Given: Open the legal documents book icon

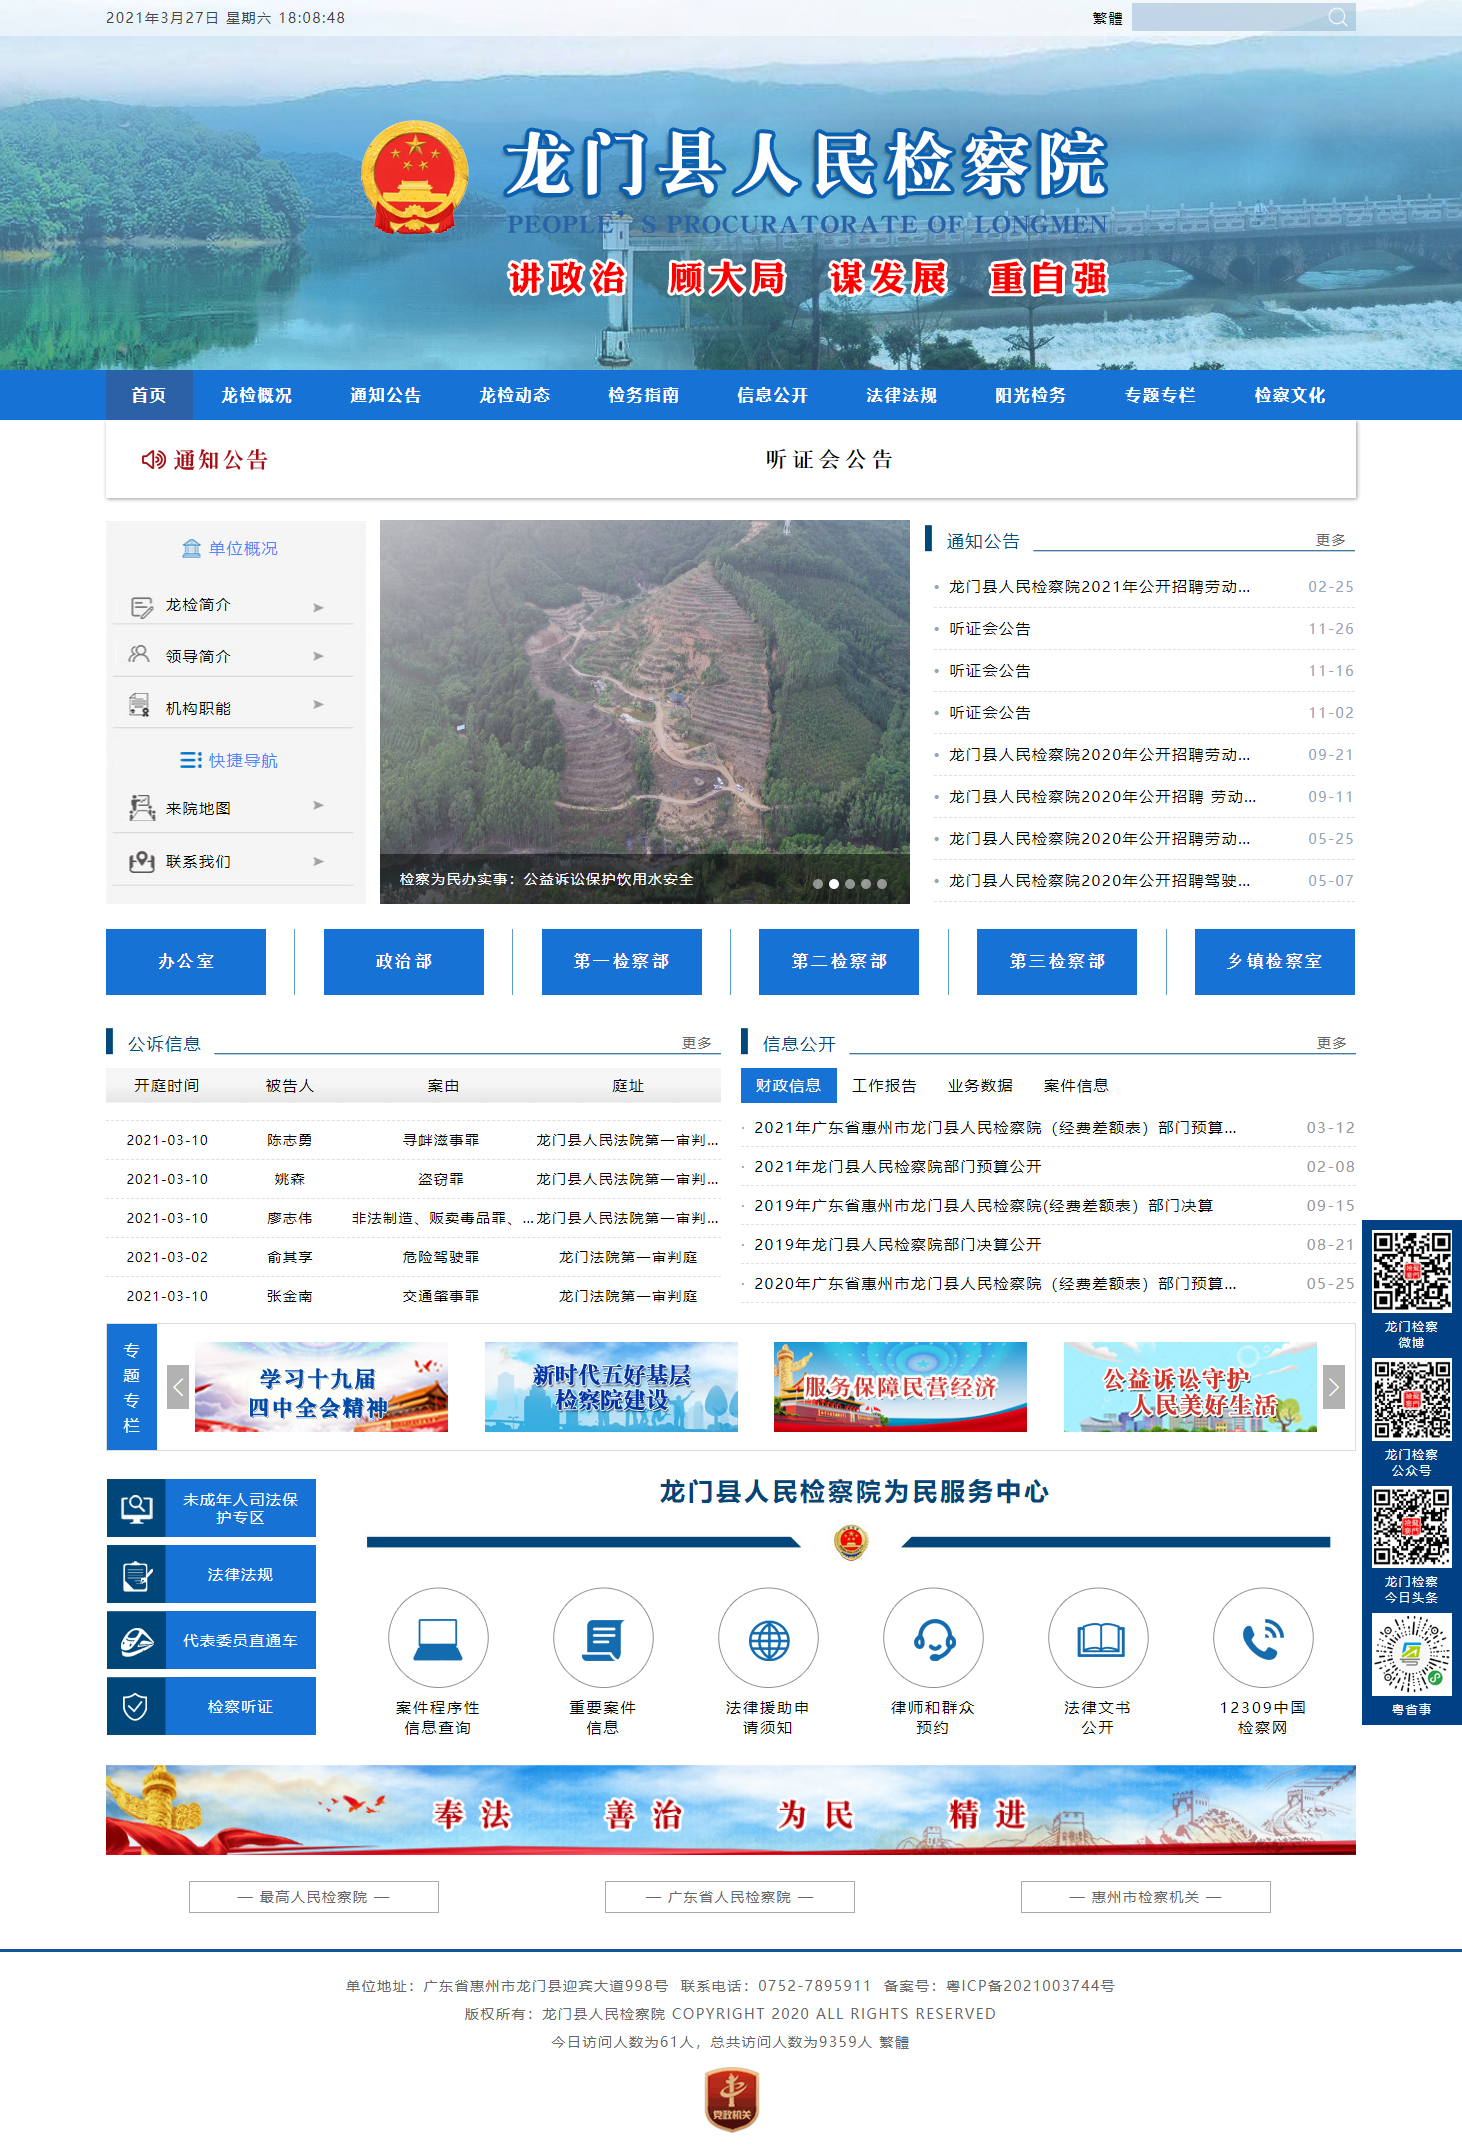Looking at the screenshot, I should (1098, 1638).
